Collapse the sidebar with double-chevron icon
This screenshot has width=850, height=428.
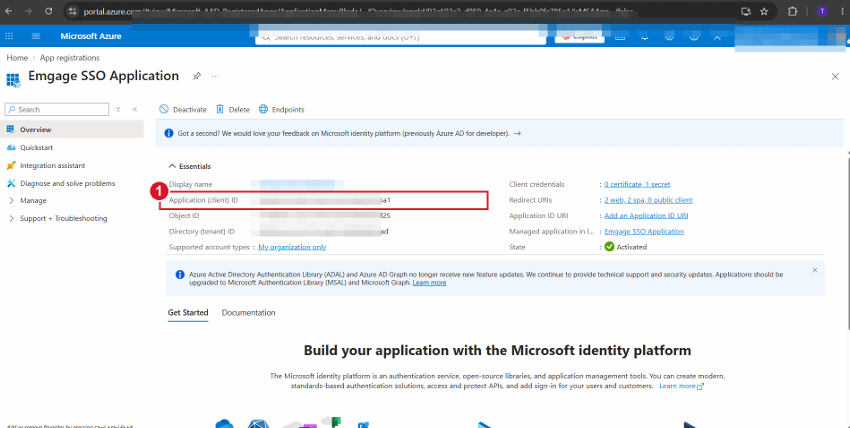(x=135, y=109)
